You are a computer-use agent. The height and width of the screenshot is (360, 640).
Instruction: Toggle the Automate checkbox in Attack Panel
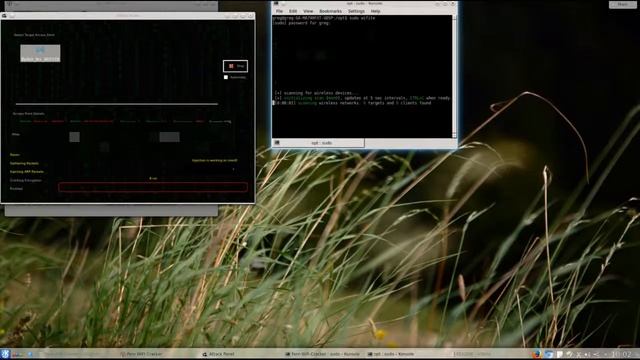226,77
